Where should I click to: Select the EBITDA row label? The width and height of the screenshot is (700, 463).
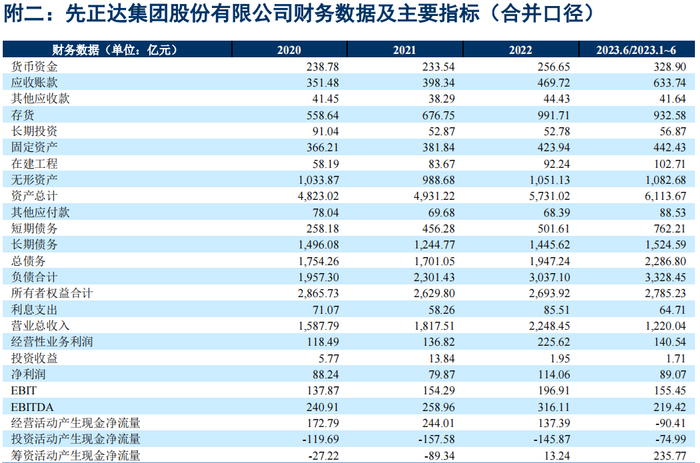point(32,407)
